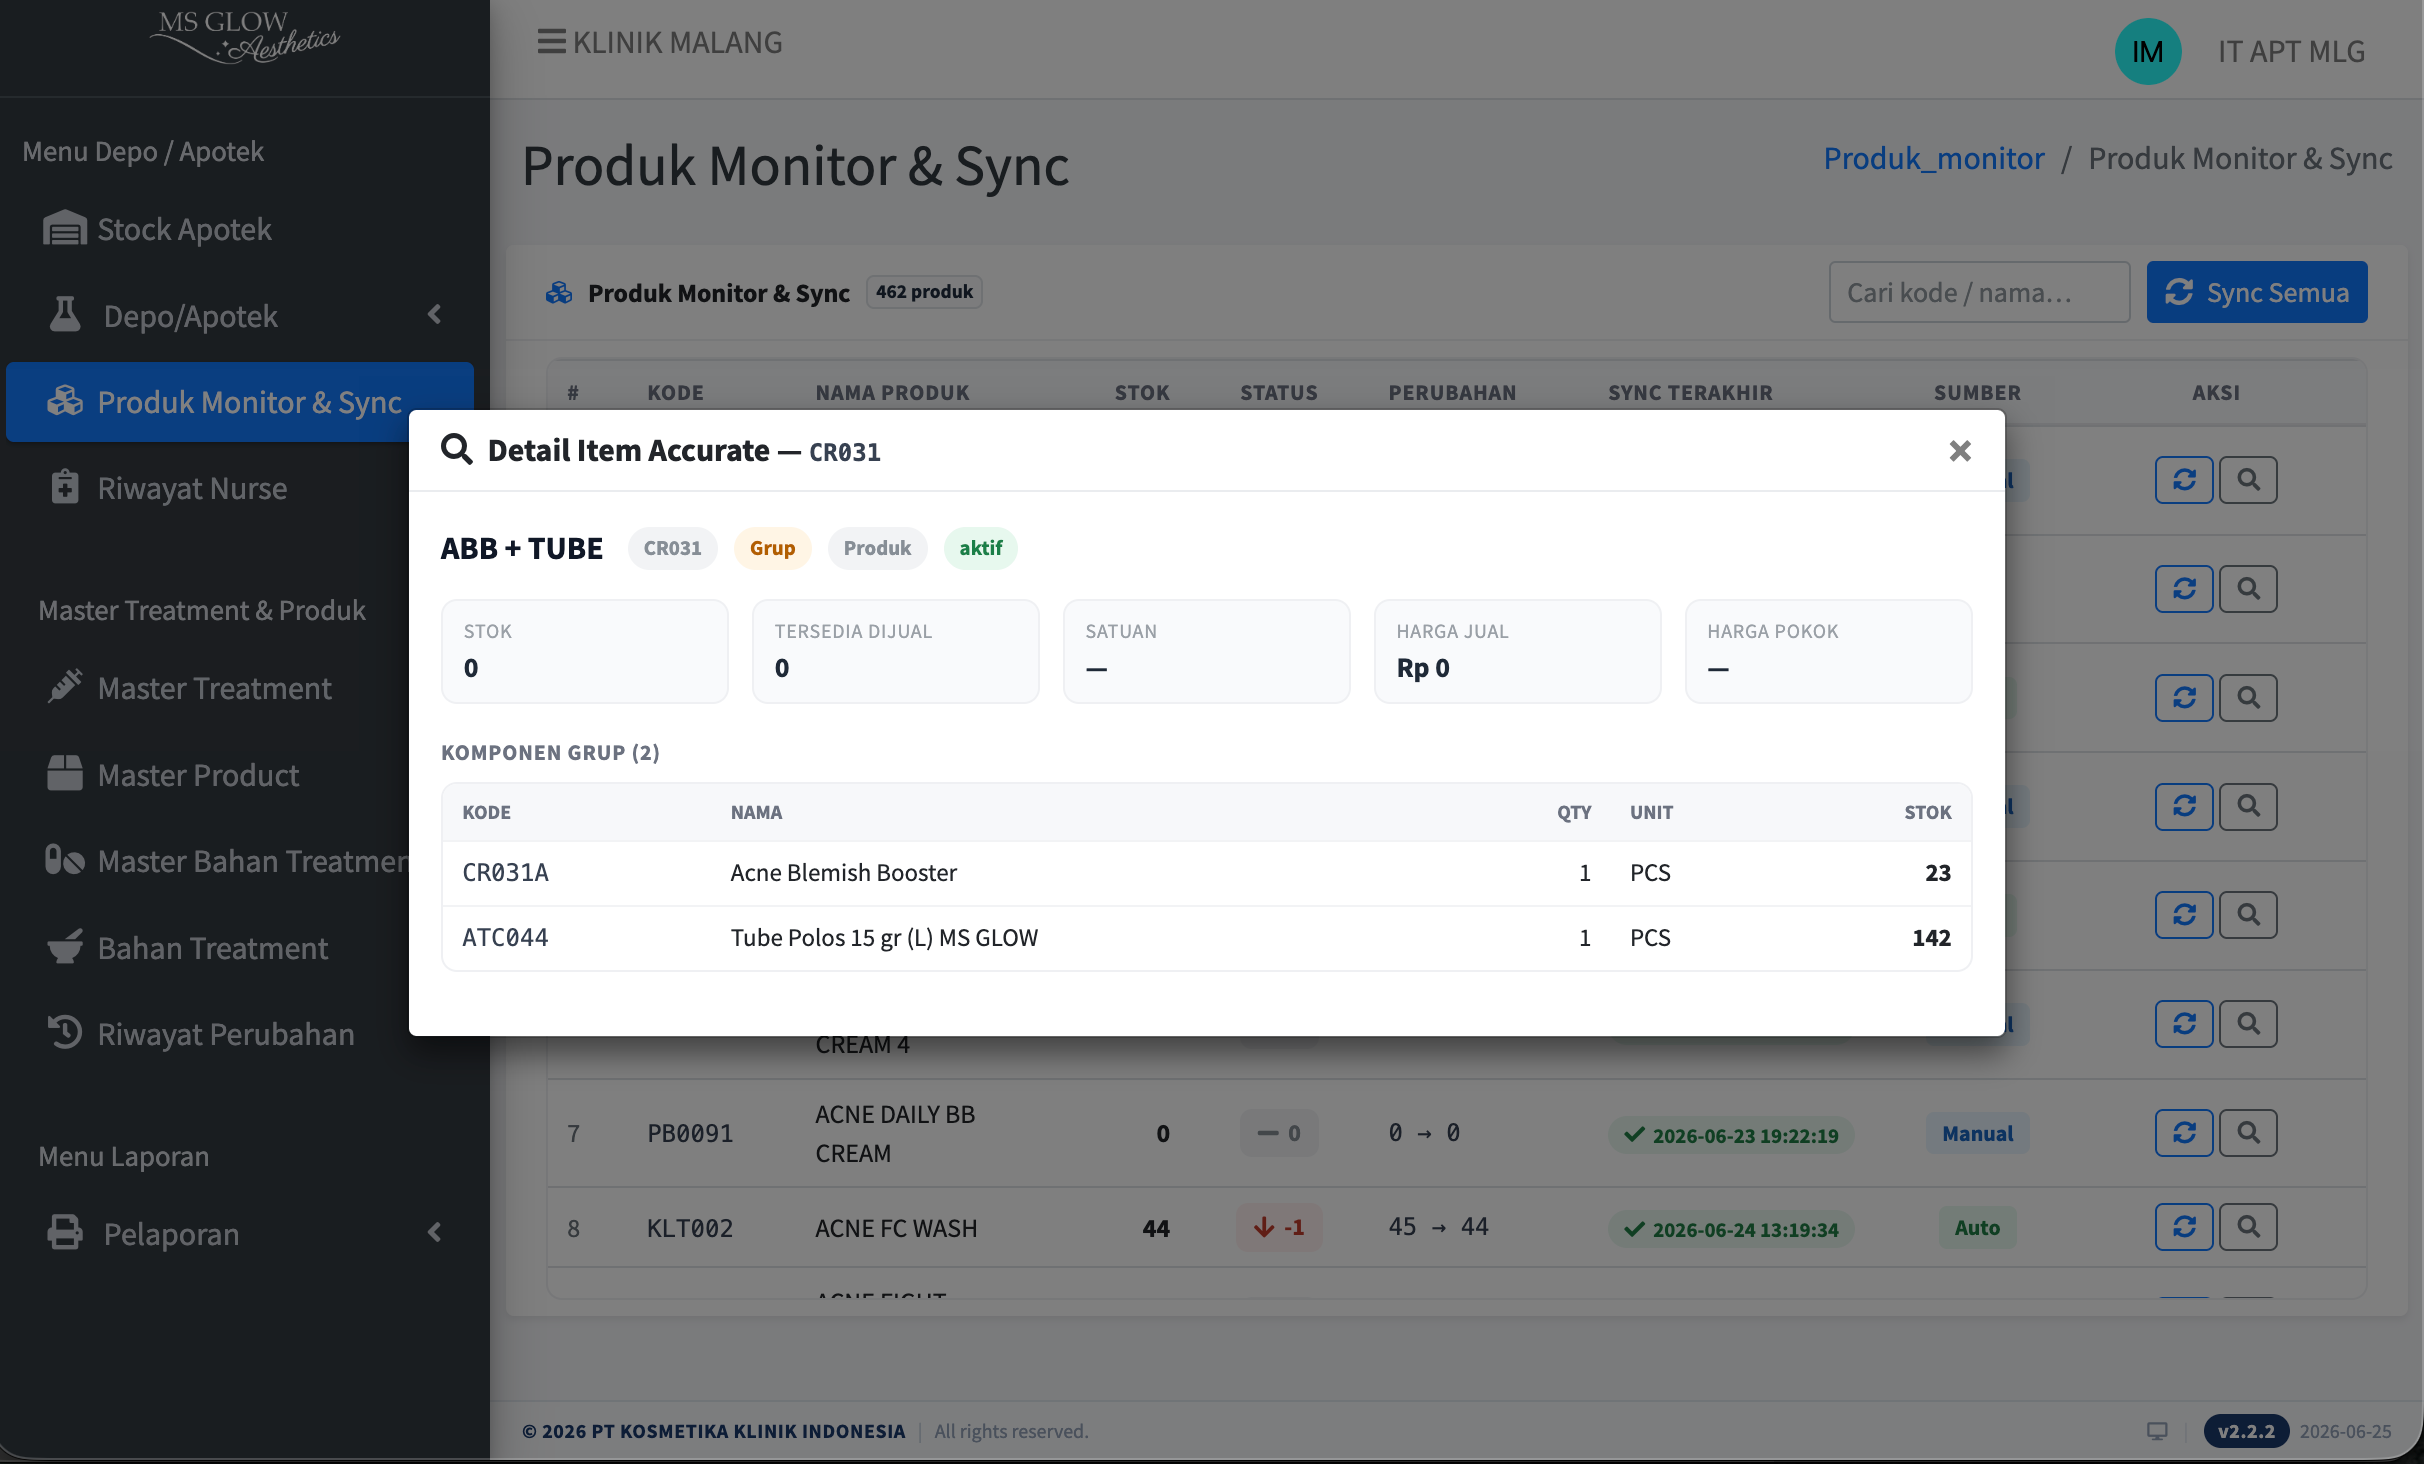The height and width of the screenshot is (1464, 2424).
Task: Click the PT KOSMETIKA KLINIK INDONESIA footer link
Action: pos(748,1431)
